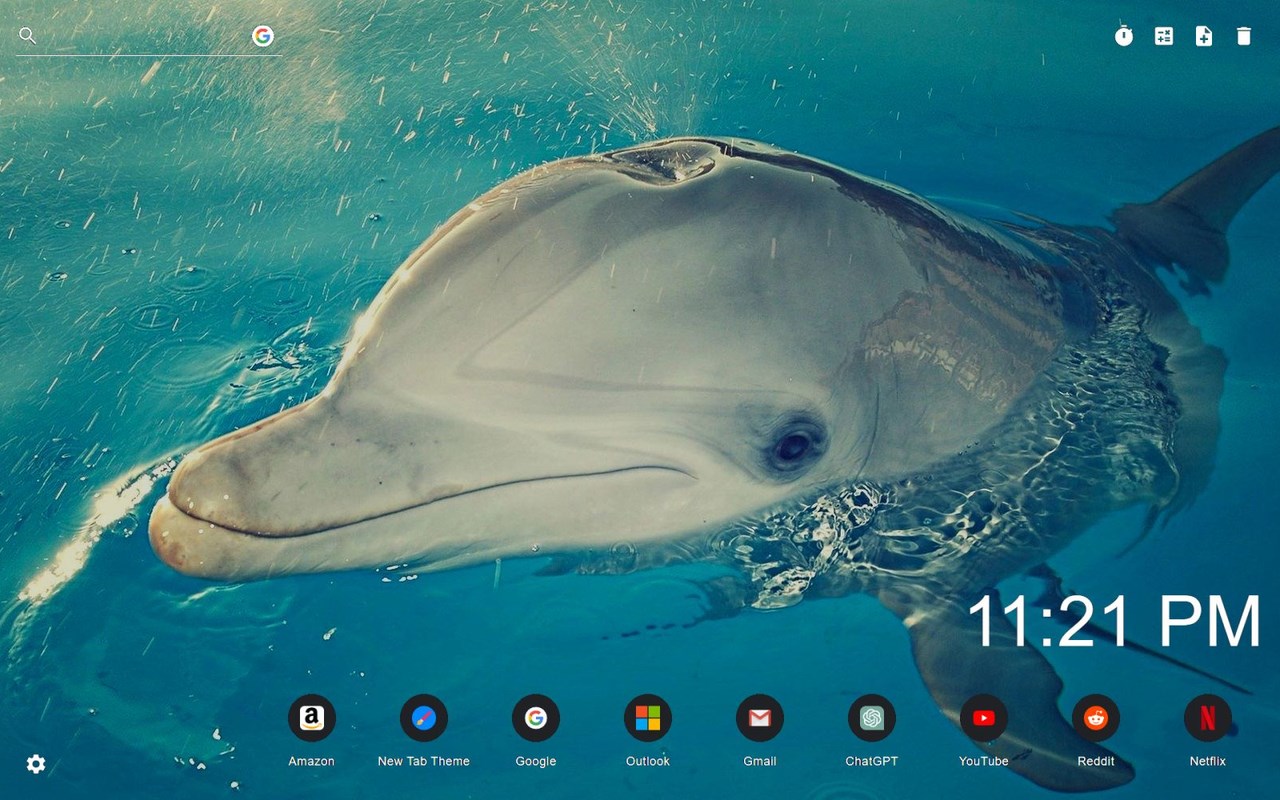Screen dimensions: 1280x800
Task: Launch the Outlook shortcut icon
Action: [x=648, y=718]
